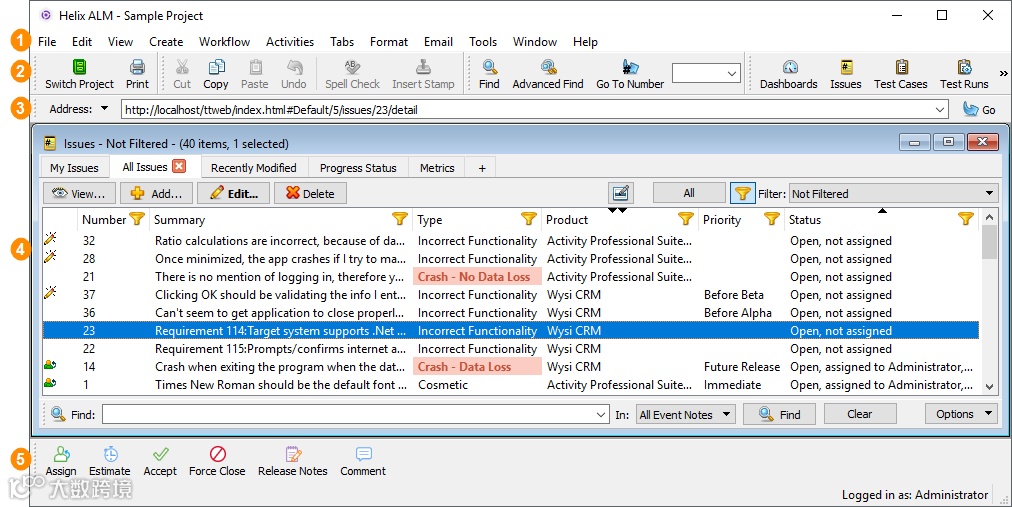
Task: Click the Find magnifier toolbar icon
Action: click(489, 66)
